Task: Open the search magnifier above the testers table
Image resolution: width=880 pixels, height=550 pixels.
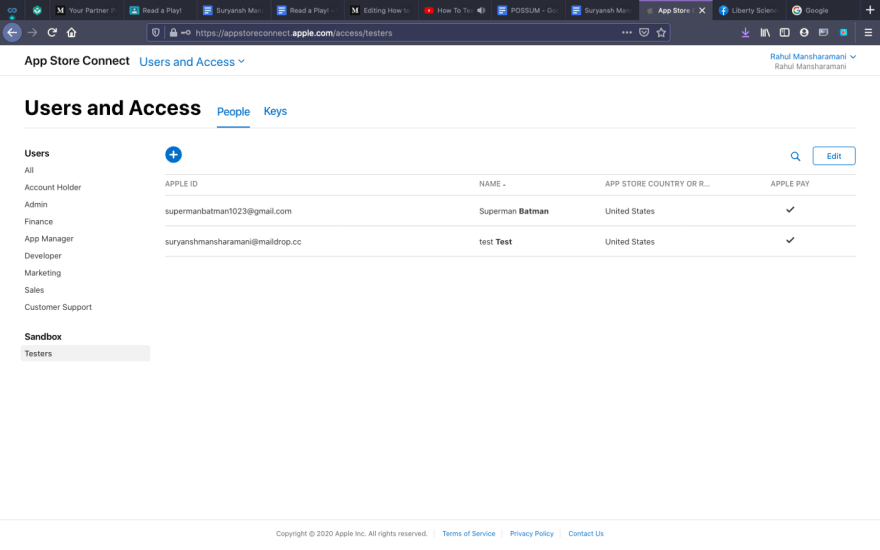Action: coord(795,157)
